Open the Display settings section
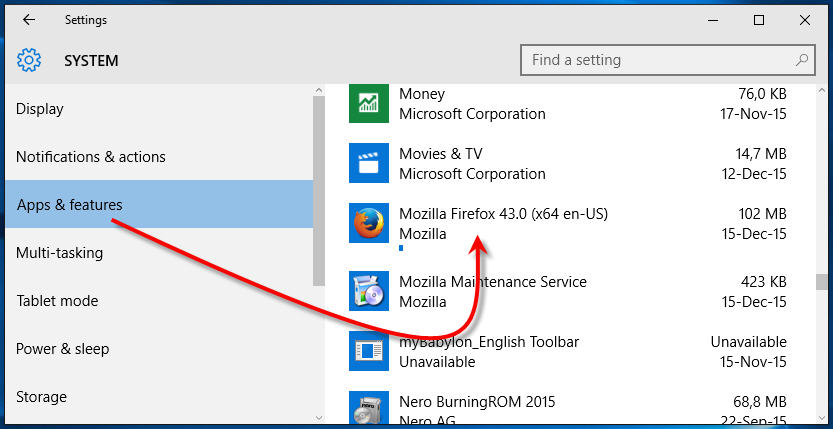The height and width of the screenshot is (429, 833). click(40, 109)
